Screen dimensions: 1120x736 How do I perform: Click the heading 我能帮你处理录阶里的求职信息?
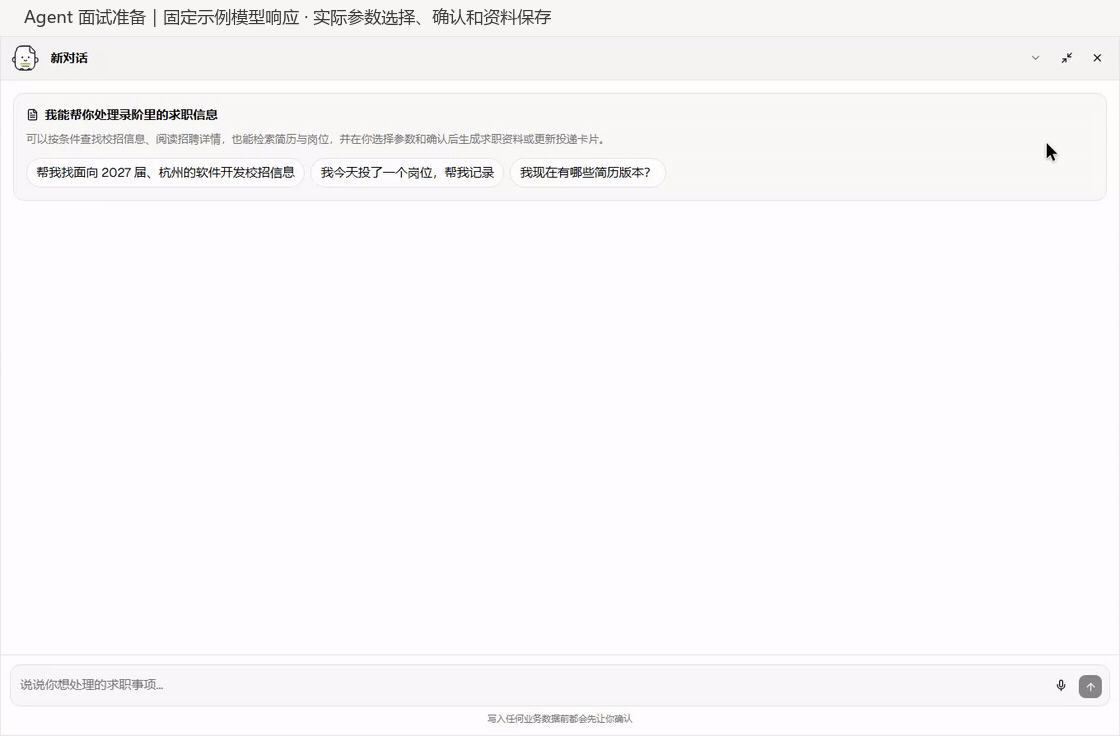click(x=131, y=114)
